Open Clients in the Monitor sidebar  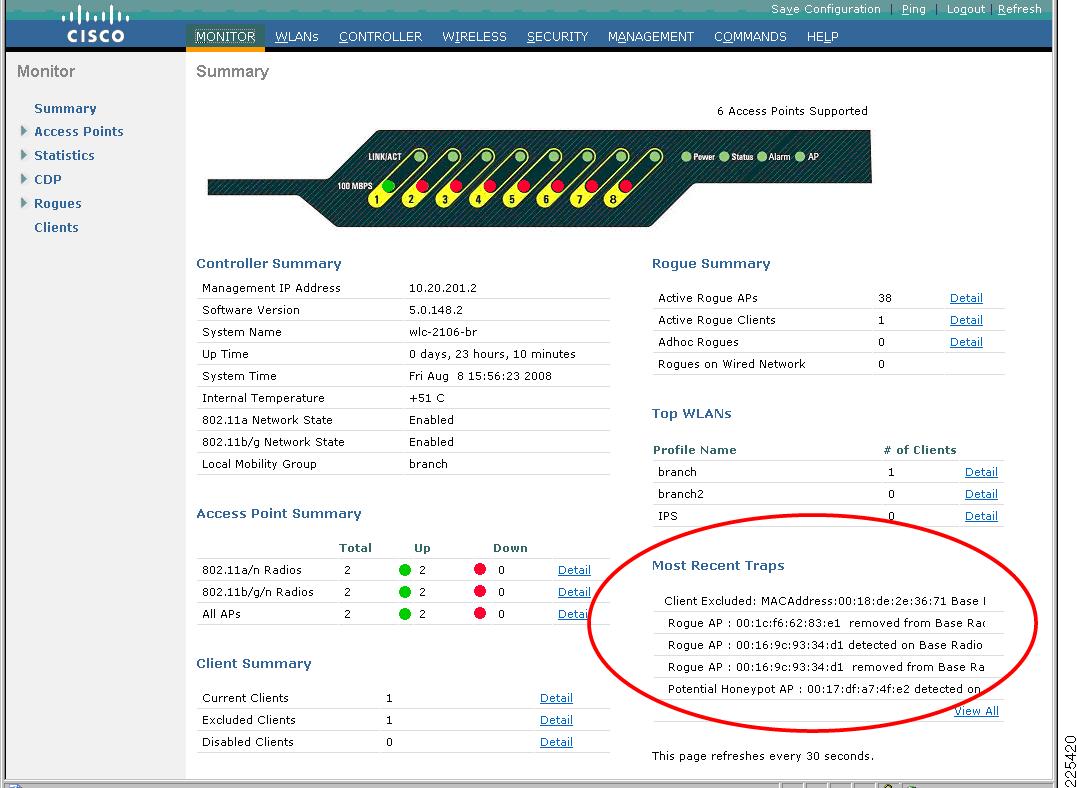click(x=56, y=227)
